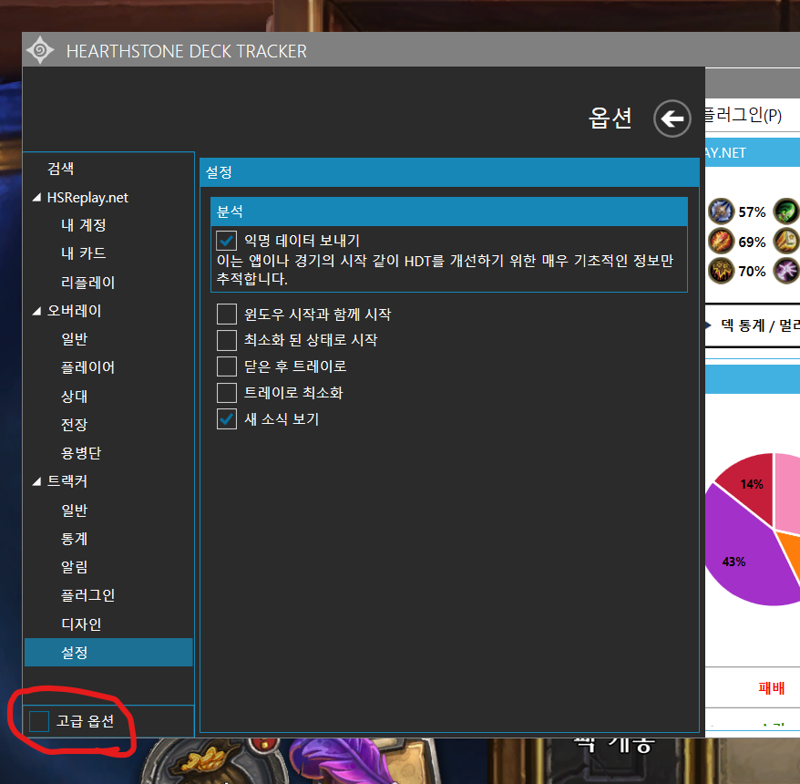The width and height of the screenshot is (800, 784).
Task: Expand the 덱 통계 section in background window
Action: 708,325
